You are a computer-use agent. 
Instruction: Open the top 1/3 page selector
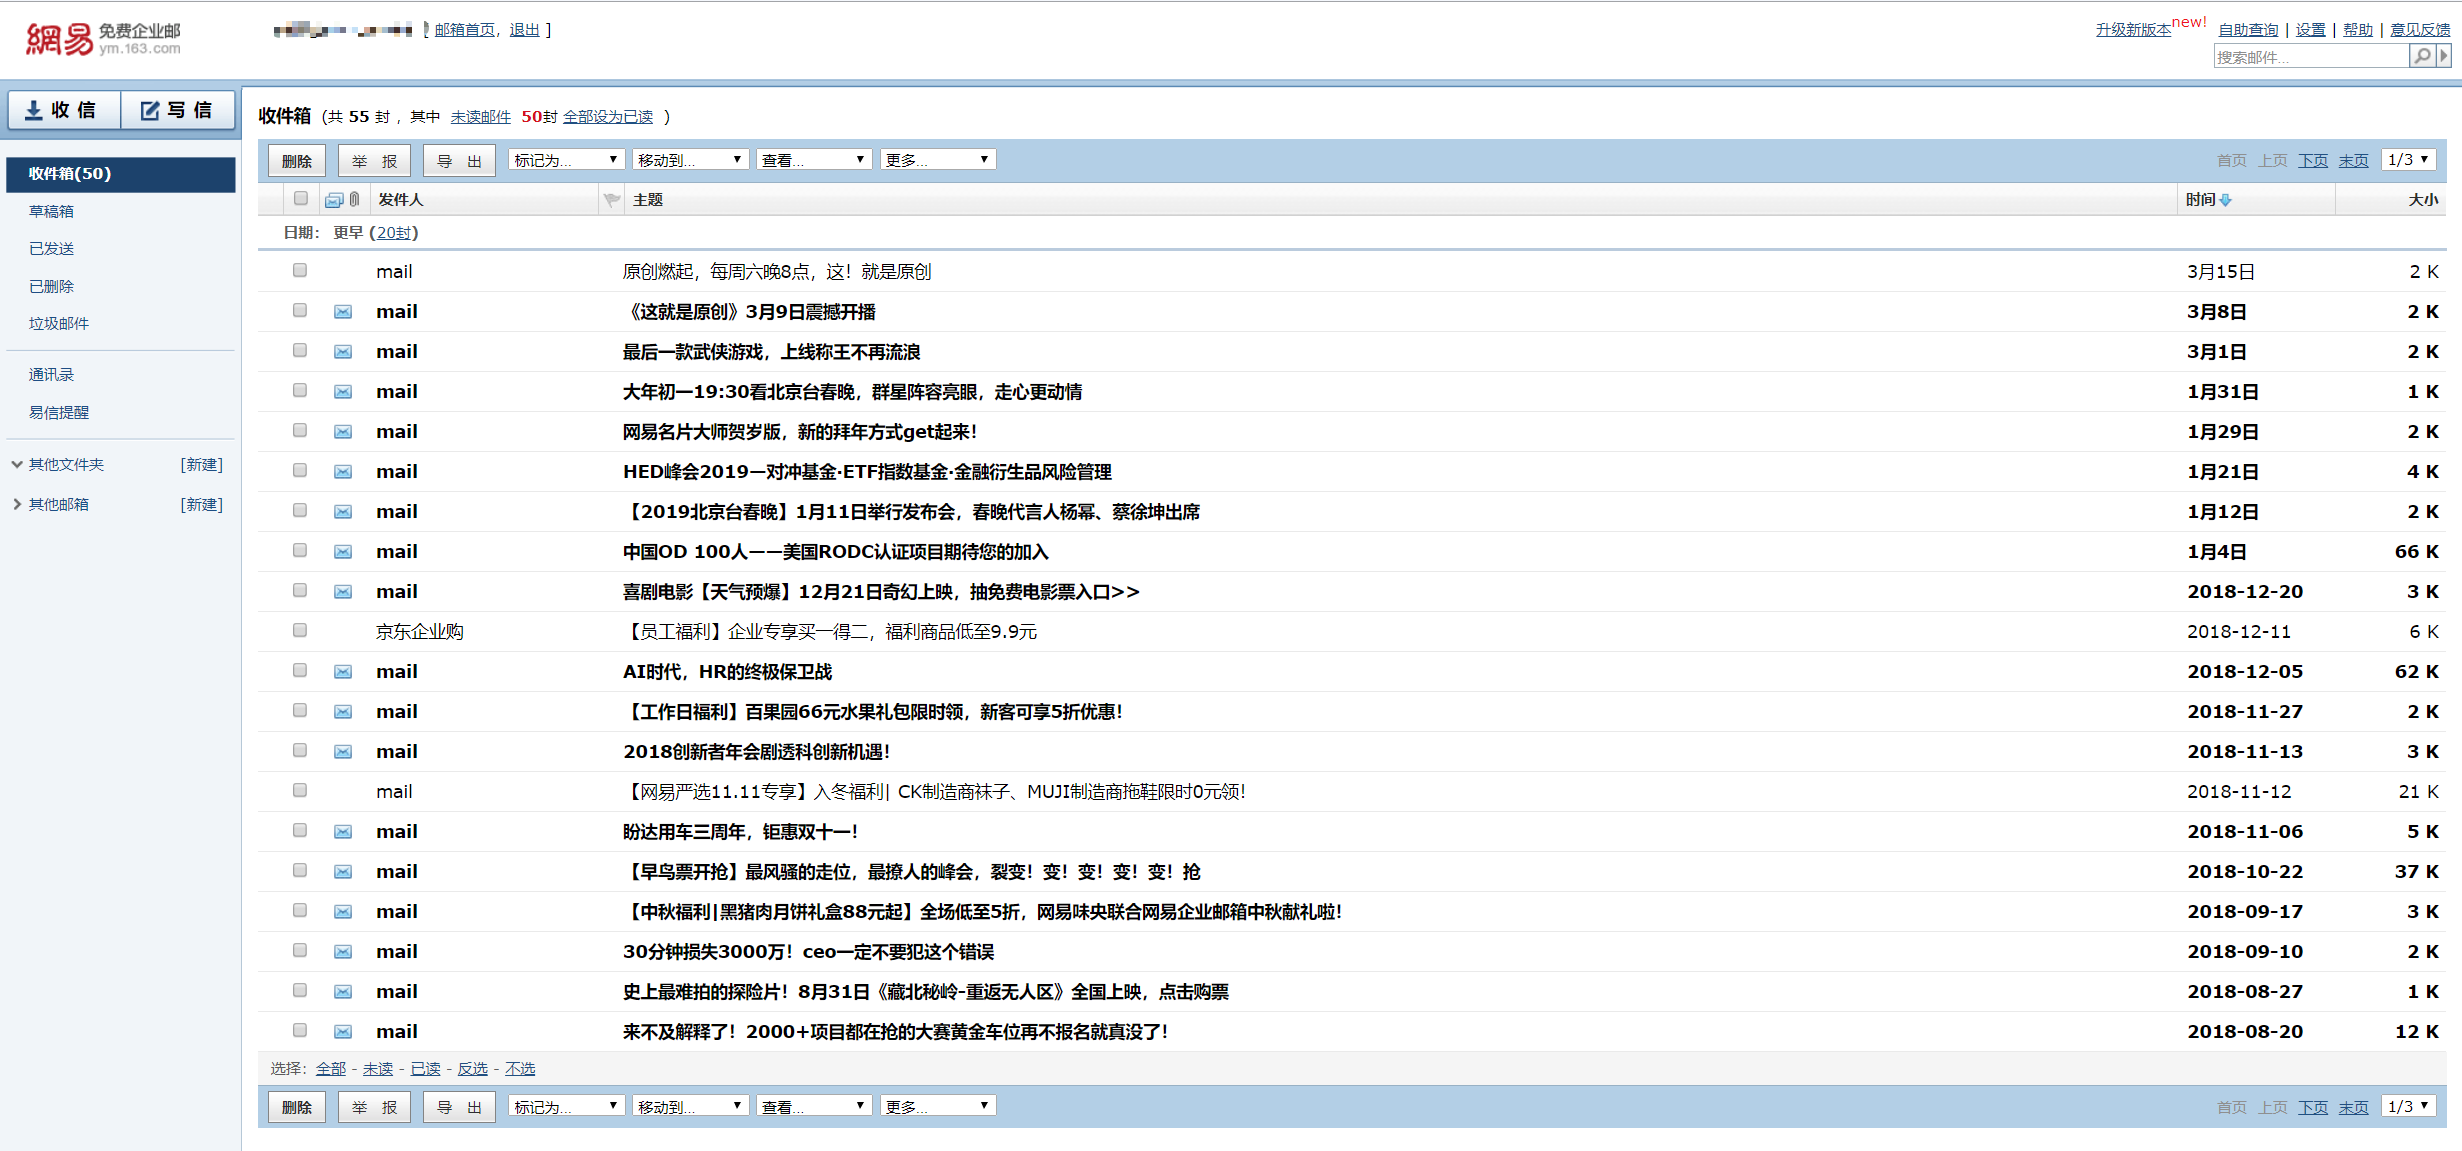pos(2407,160)
